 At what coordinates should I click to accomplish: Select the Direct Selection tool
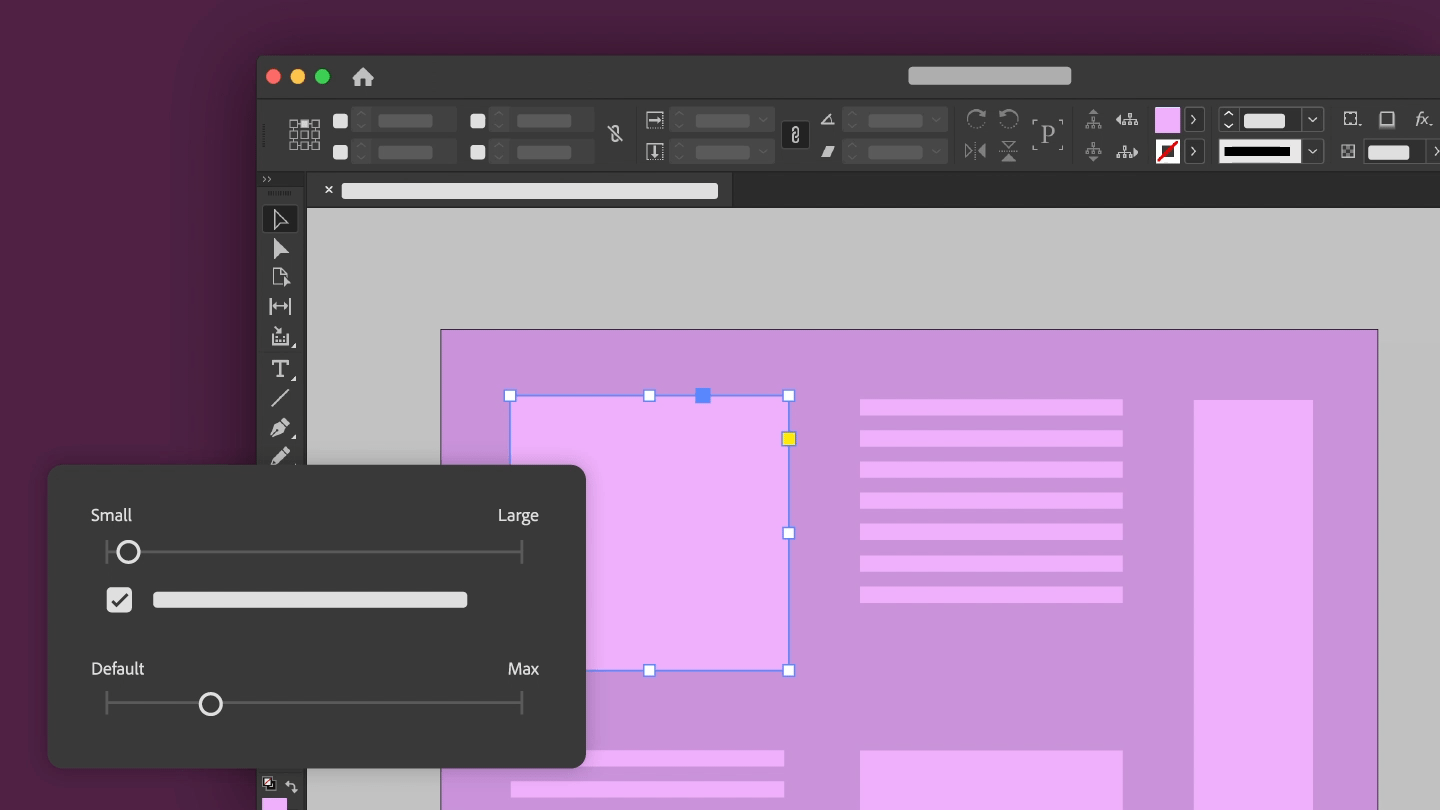(x=280, y=248)
